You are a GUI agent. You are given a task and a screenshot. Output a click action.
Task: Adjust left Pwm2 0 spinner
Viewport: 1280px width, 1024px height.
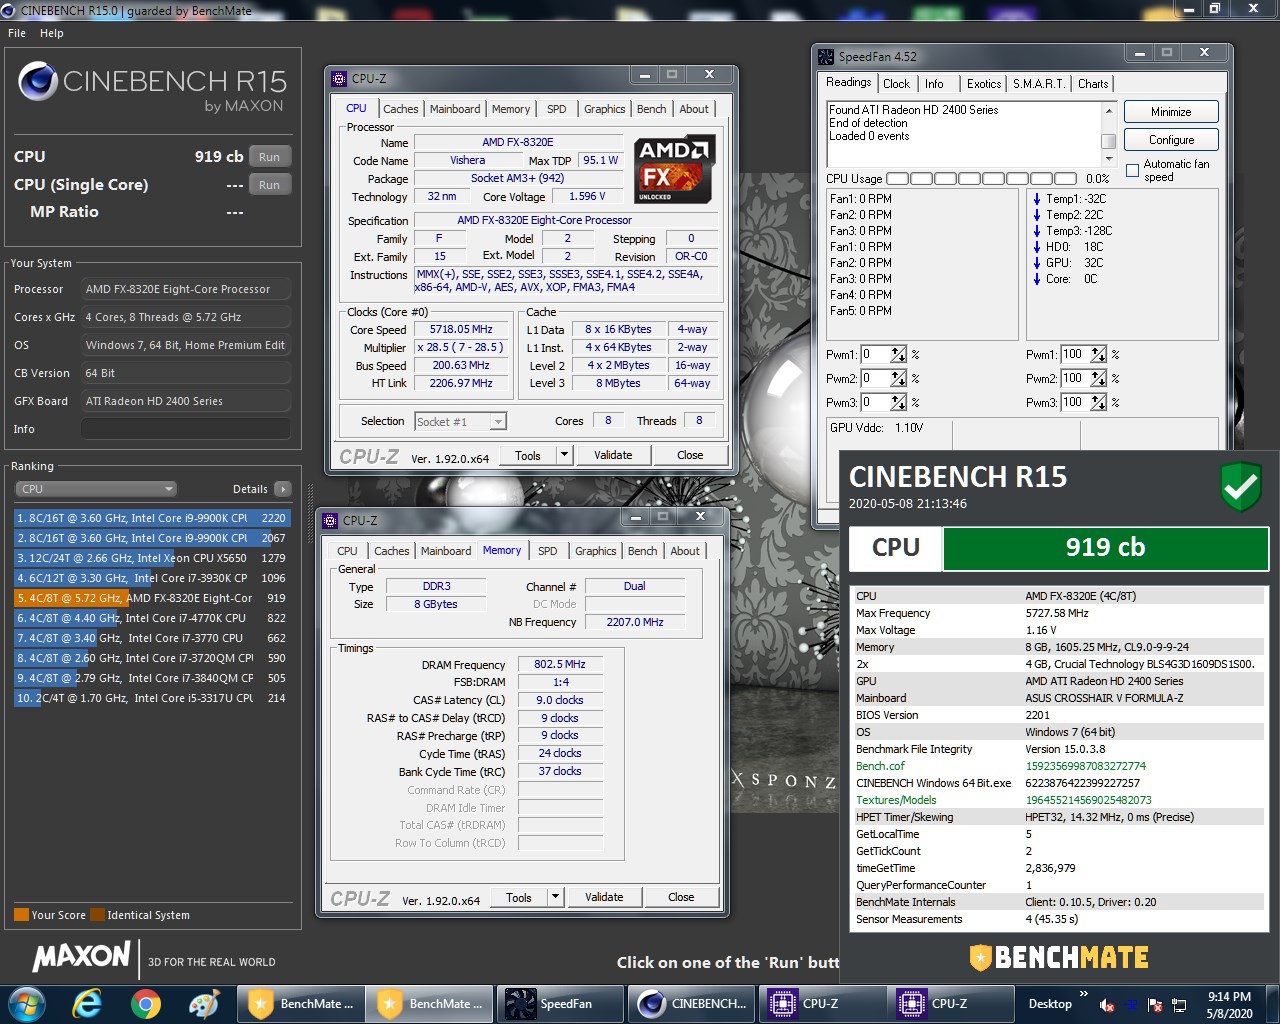click(898, 378)
